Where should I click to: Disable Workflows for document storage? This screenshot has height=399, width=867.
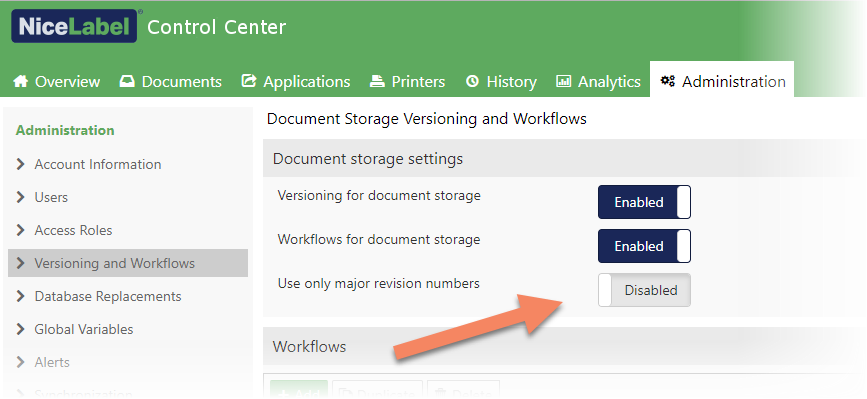pyautogui.click(x=644, y=246)
